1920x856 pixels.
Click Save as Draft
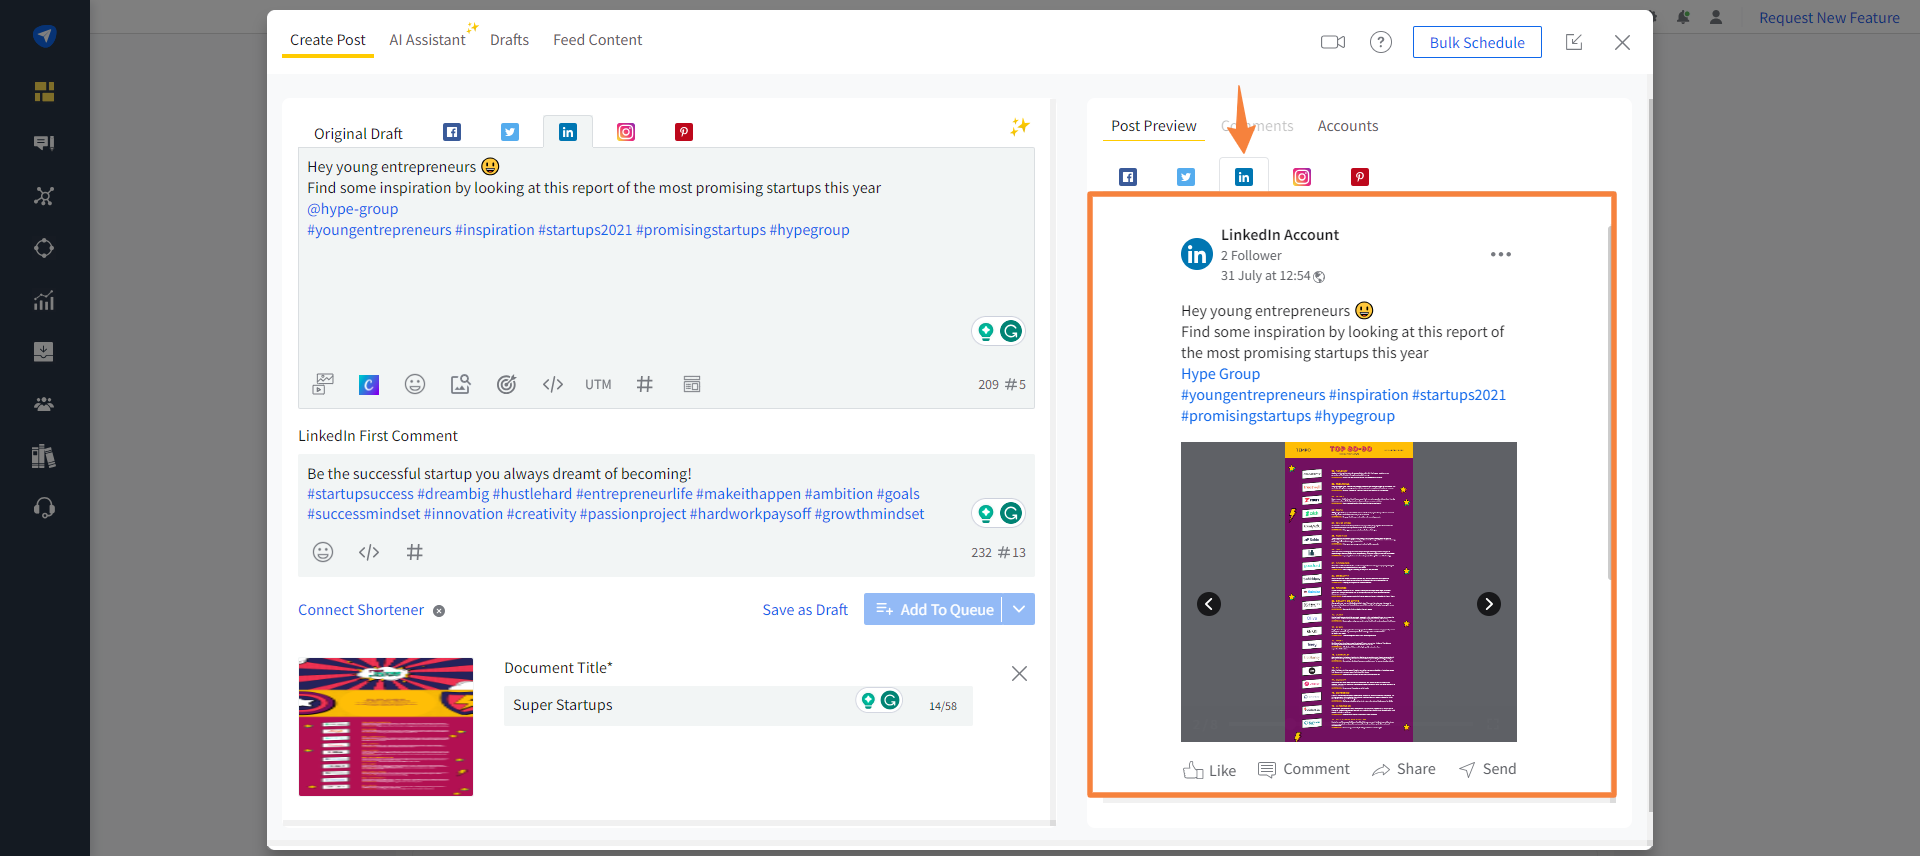click(804, 610)
